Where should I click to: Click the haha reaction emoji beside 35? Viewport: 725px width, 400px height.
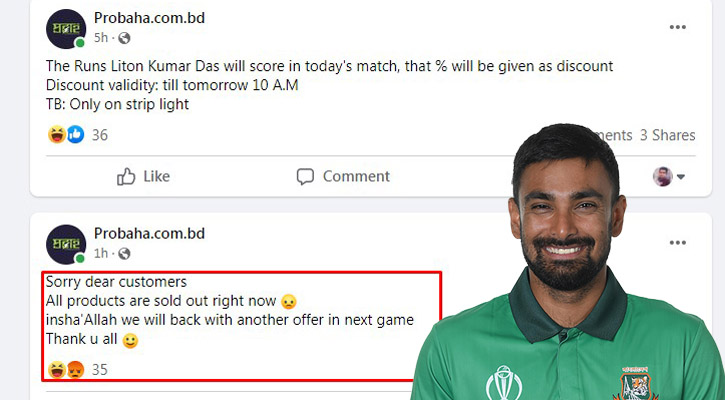[x=56, y=369]
